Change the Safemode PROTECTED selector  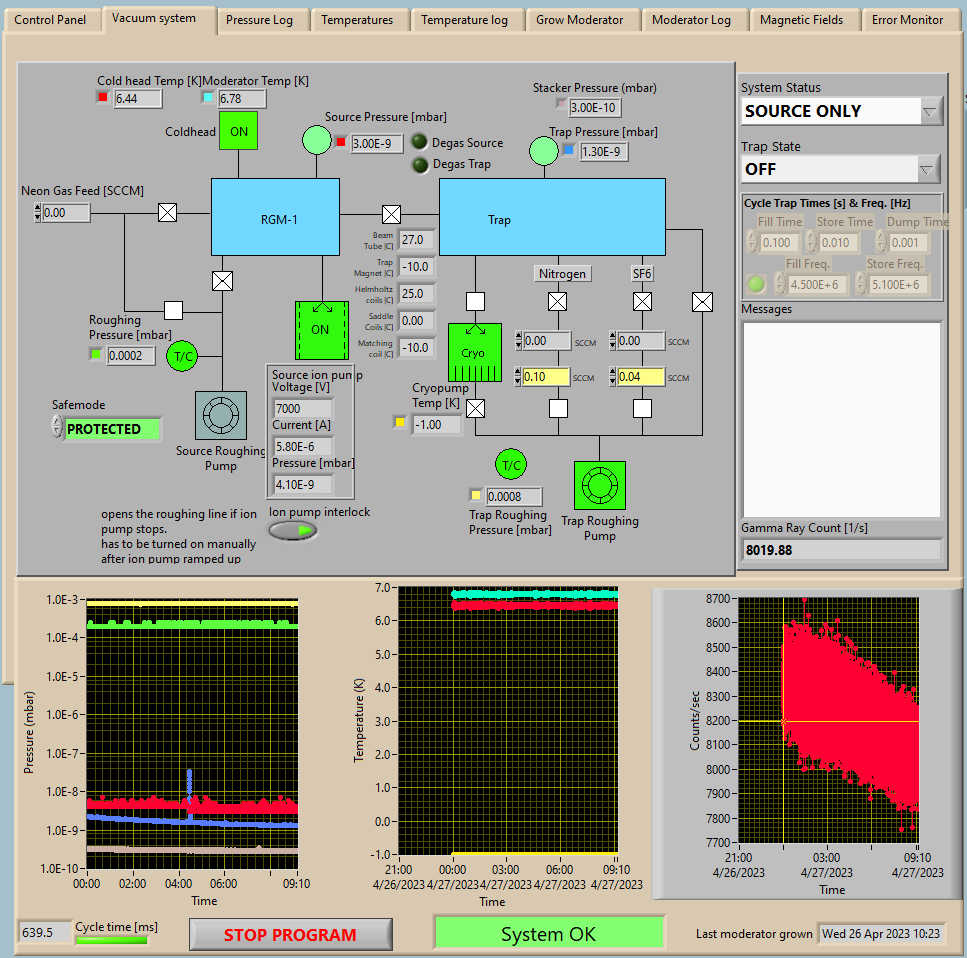56,428
